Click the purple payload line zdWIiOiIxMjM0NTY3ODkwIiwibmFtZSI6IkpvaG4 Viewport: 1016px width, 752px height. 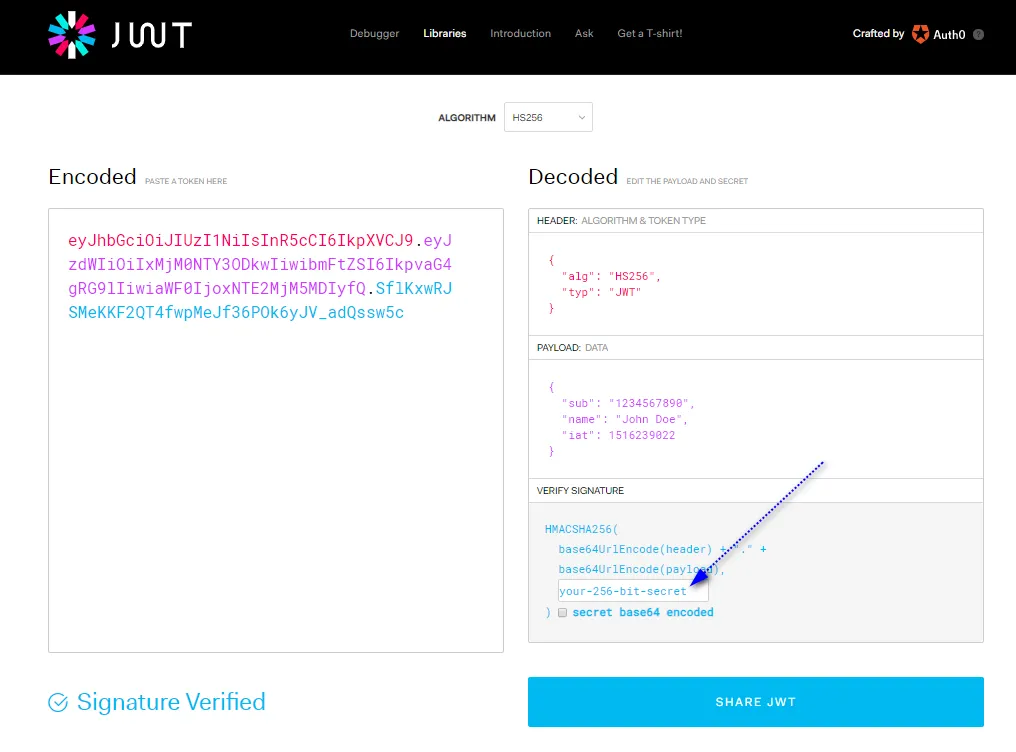(260, 264)
